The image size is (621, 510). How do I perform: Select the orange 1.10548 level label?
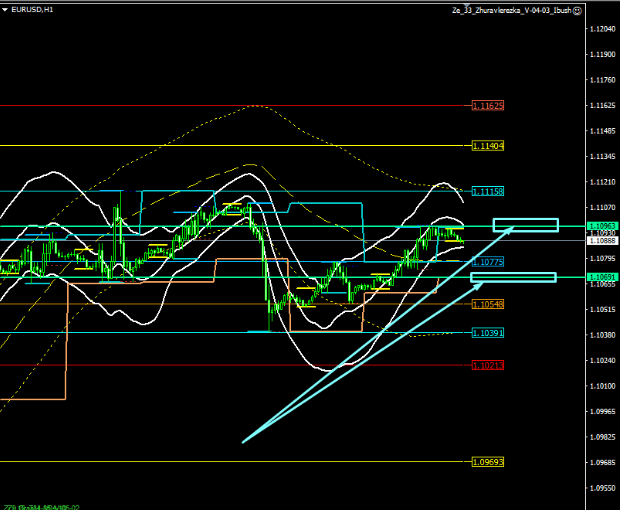tap(488, 303)
